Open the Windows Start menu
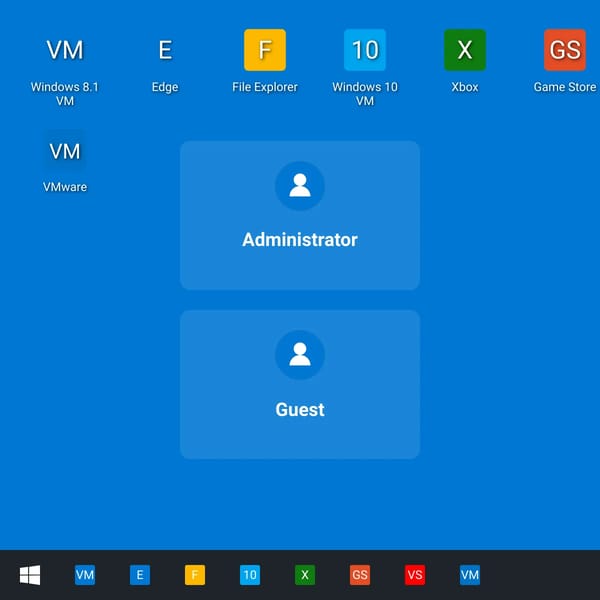The width and height of the screenshot is (600, 600). (x=30, y=575)
